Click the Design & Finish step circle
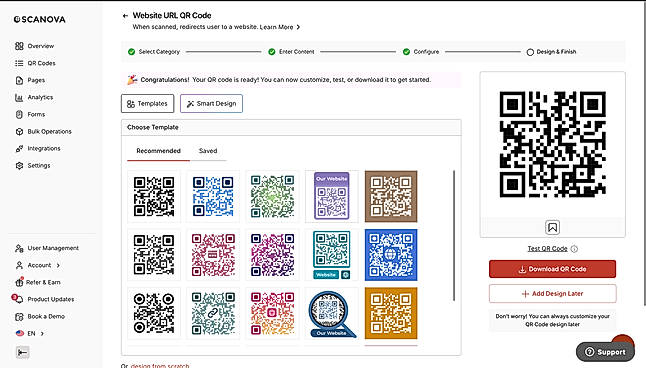The height and width of the screenshot is (368, 646). pyautogui.click(x=530, y=52)
